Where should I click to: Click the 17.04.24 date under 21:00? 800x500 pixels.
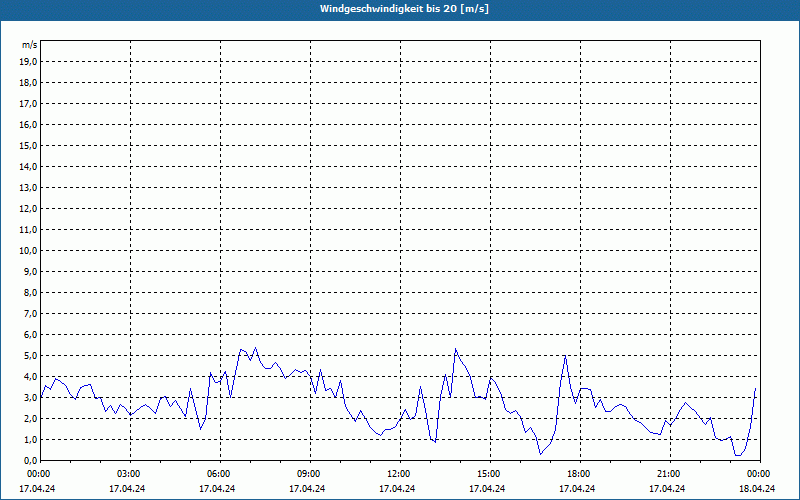tap(667, 488)
